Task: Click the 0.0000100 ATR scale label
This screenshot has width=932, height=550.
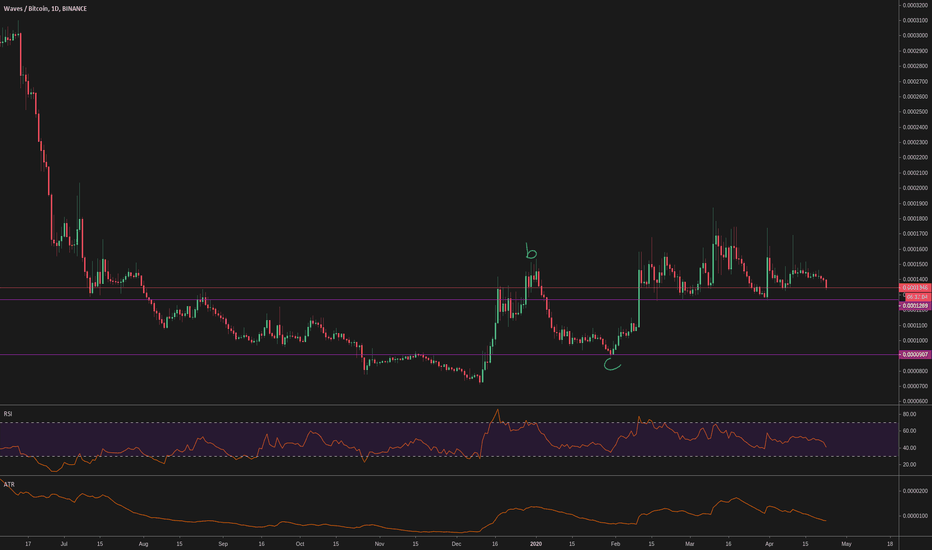Action: pos(915,516)
